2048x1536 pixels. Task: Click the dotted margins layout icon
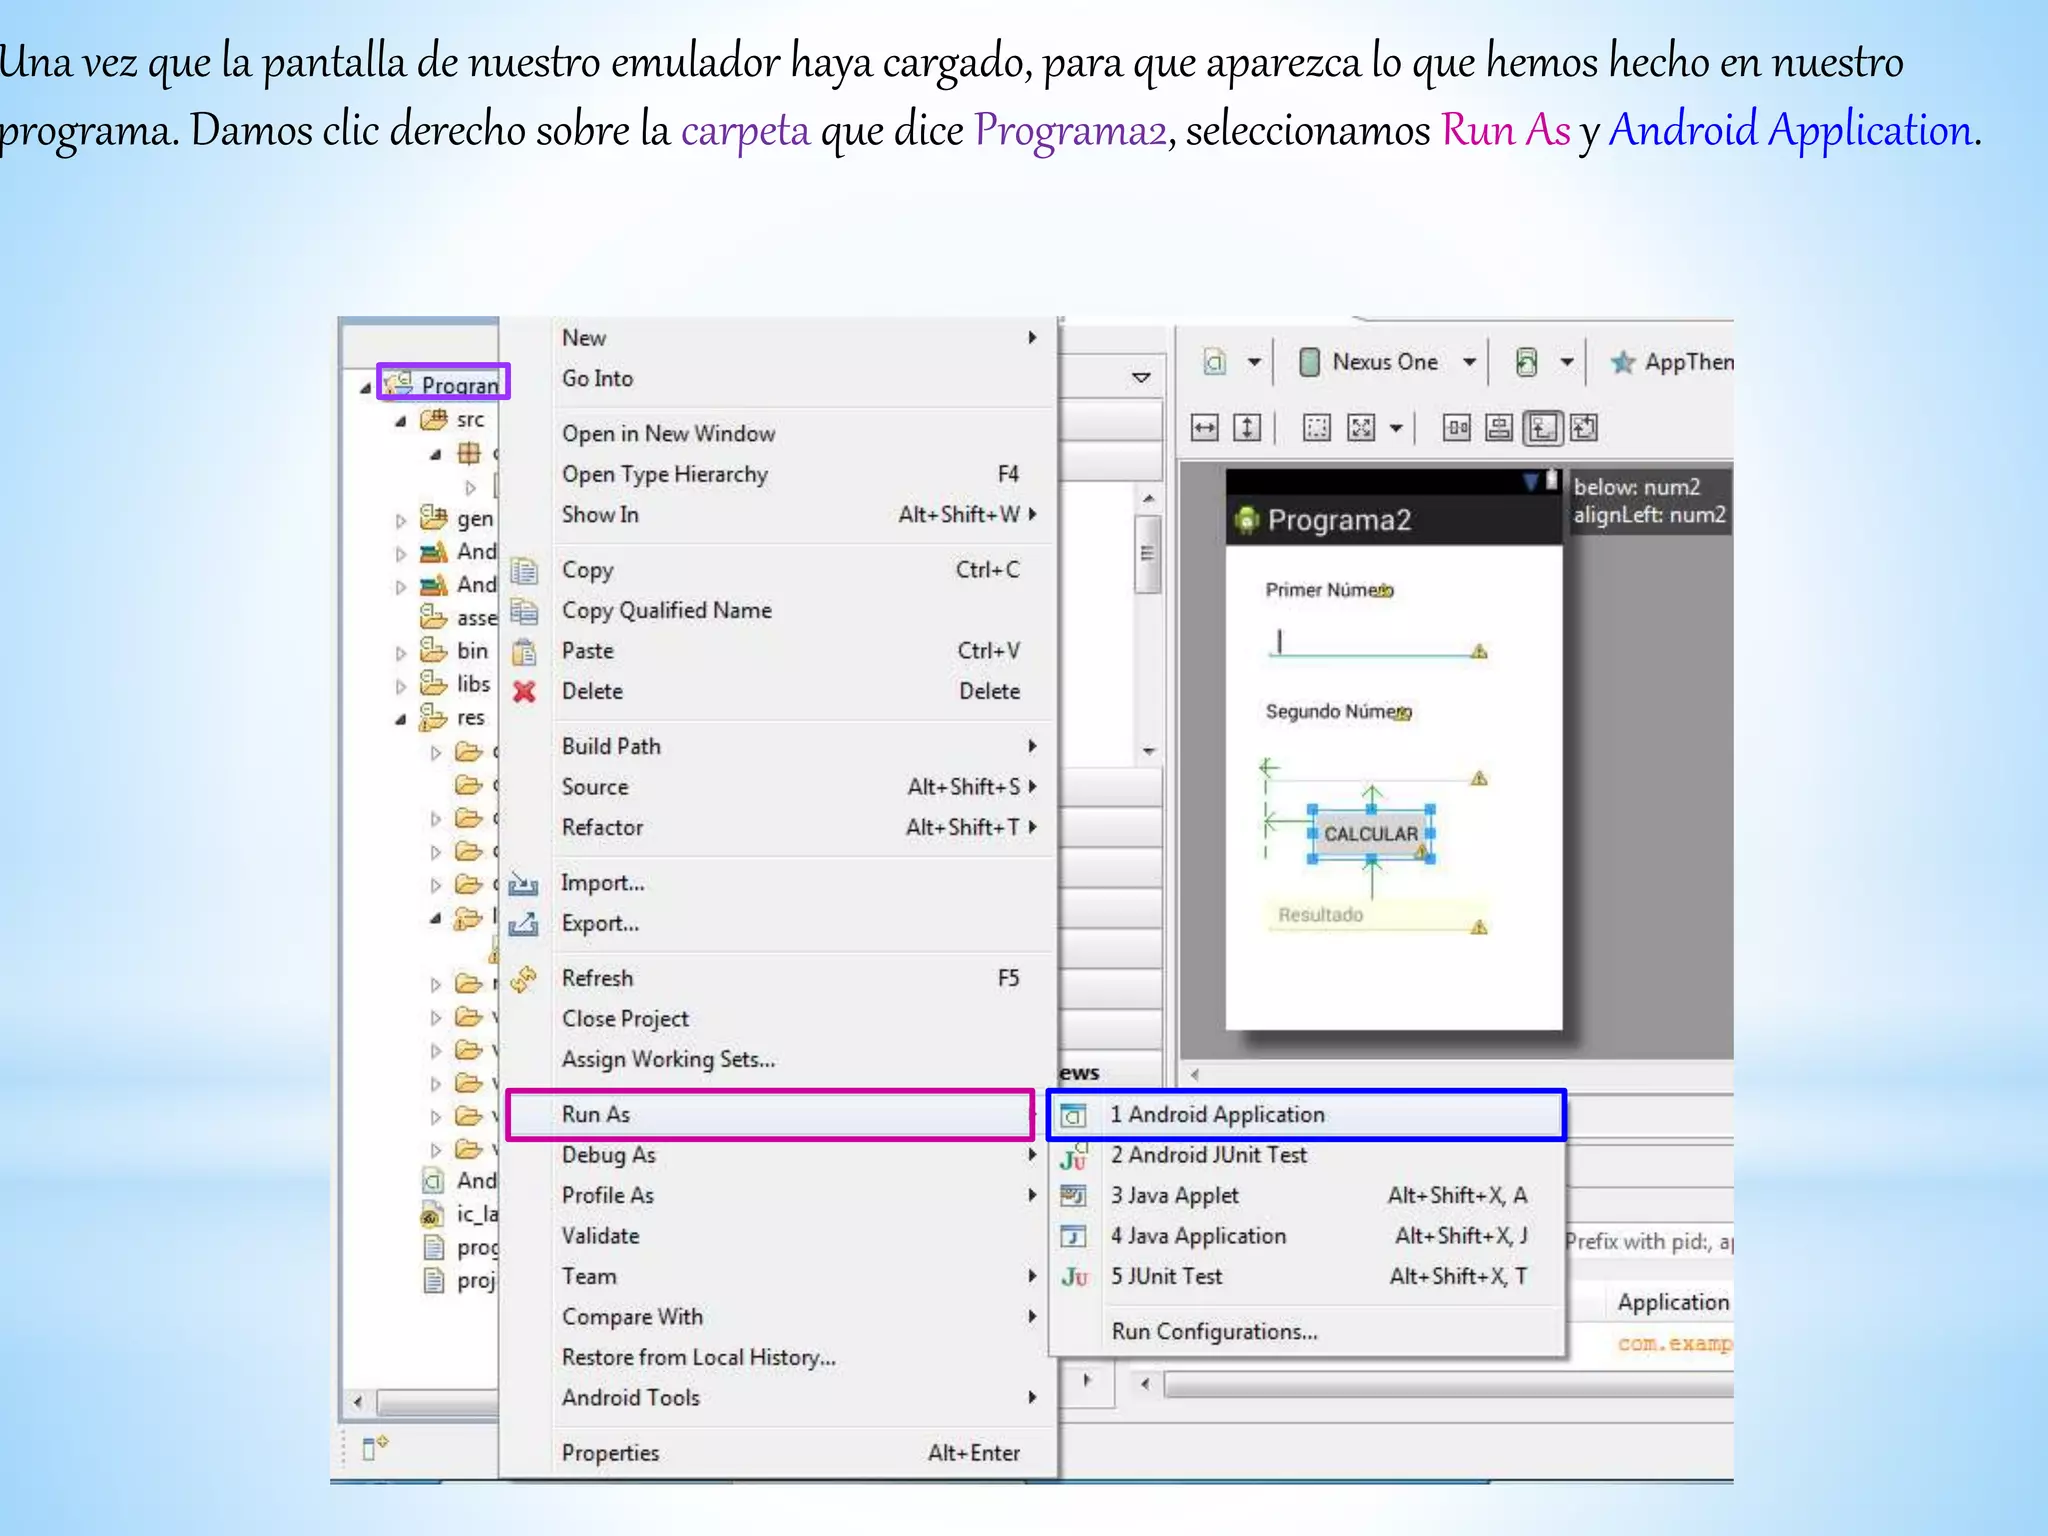pyautogui.click(x=1317, y=429)
